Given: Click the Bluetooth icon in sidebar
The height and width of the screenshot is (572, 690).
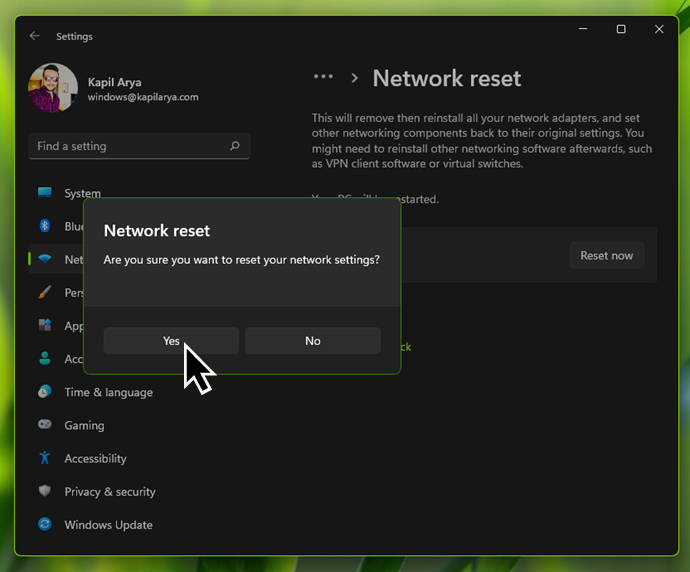Looking at the screenshot, I should 45,226.
